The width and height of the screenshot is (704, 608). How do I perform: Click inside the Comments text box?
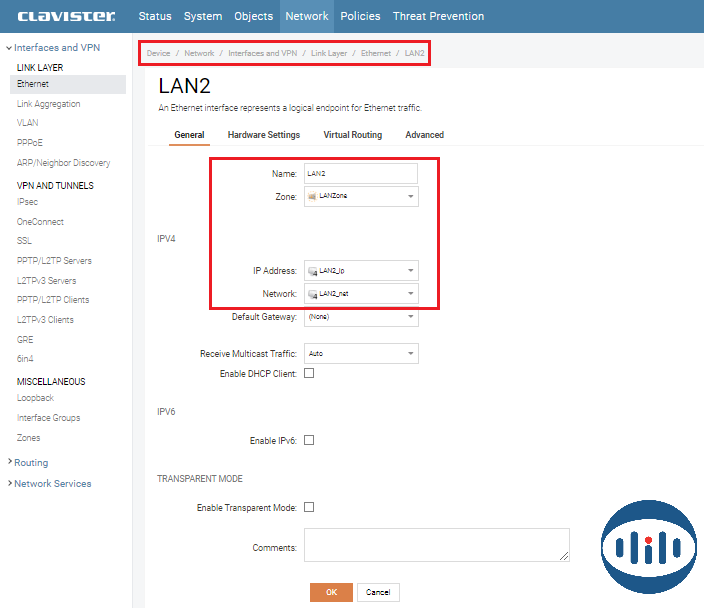[x=436, y=545]
